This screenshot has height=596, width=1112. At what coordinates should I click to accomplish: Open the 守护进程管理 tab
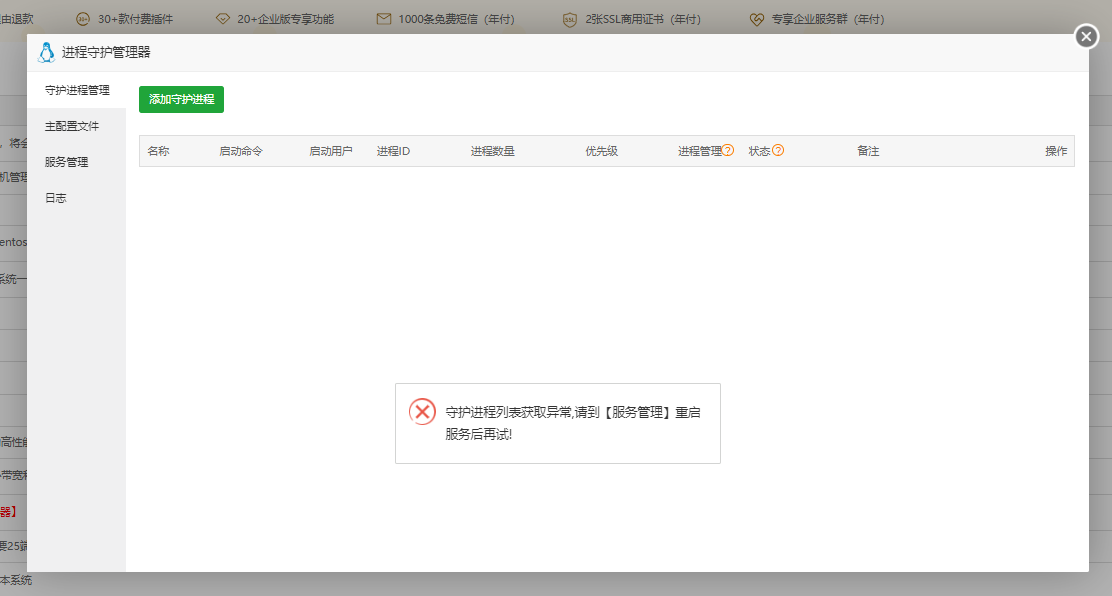(77, 90)
